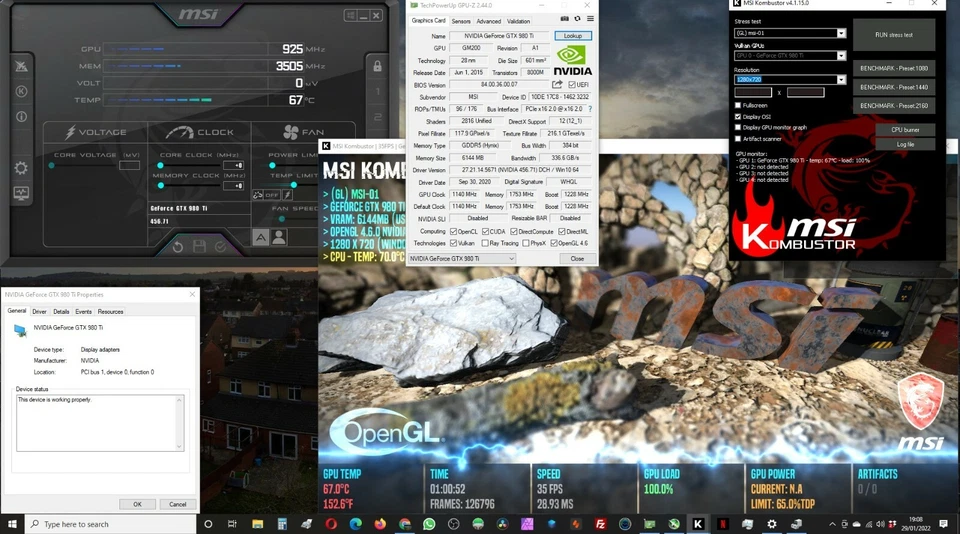
Task: Click core clock MHz offset field
Action: [234, 165]
